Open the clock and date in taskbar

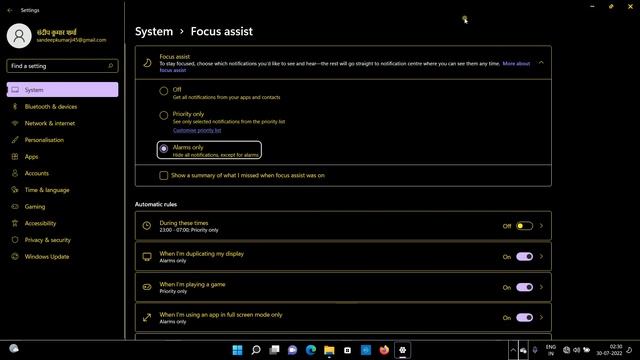point(609,350)
